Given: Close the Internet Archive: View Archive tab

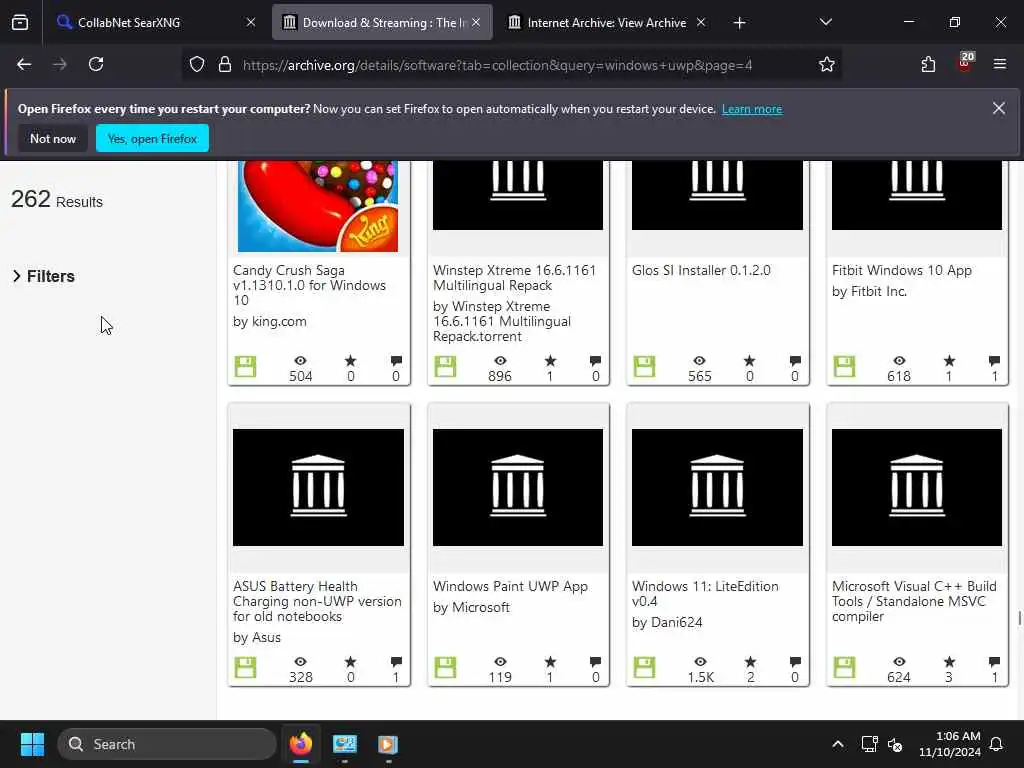Looking at the screenshot, I should (x=701, y=22).
